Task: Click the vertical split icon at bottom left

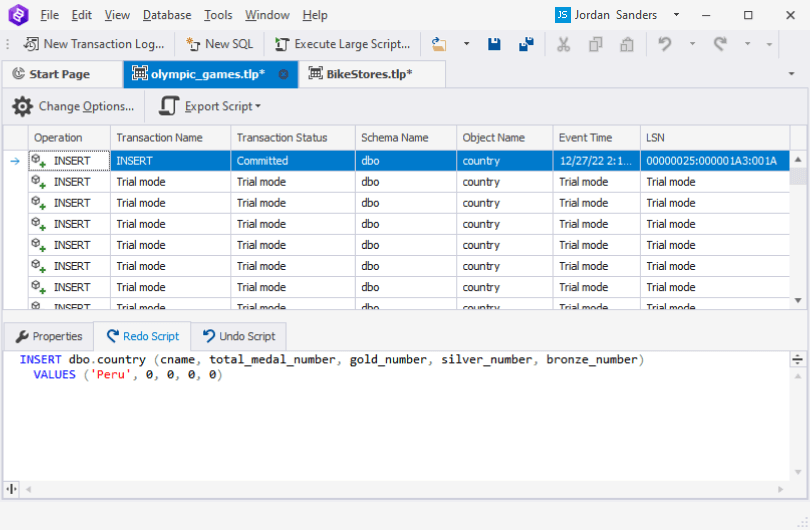Action: pos(11,489)
